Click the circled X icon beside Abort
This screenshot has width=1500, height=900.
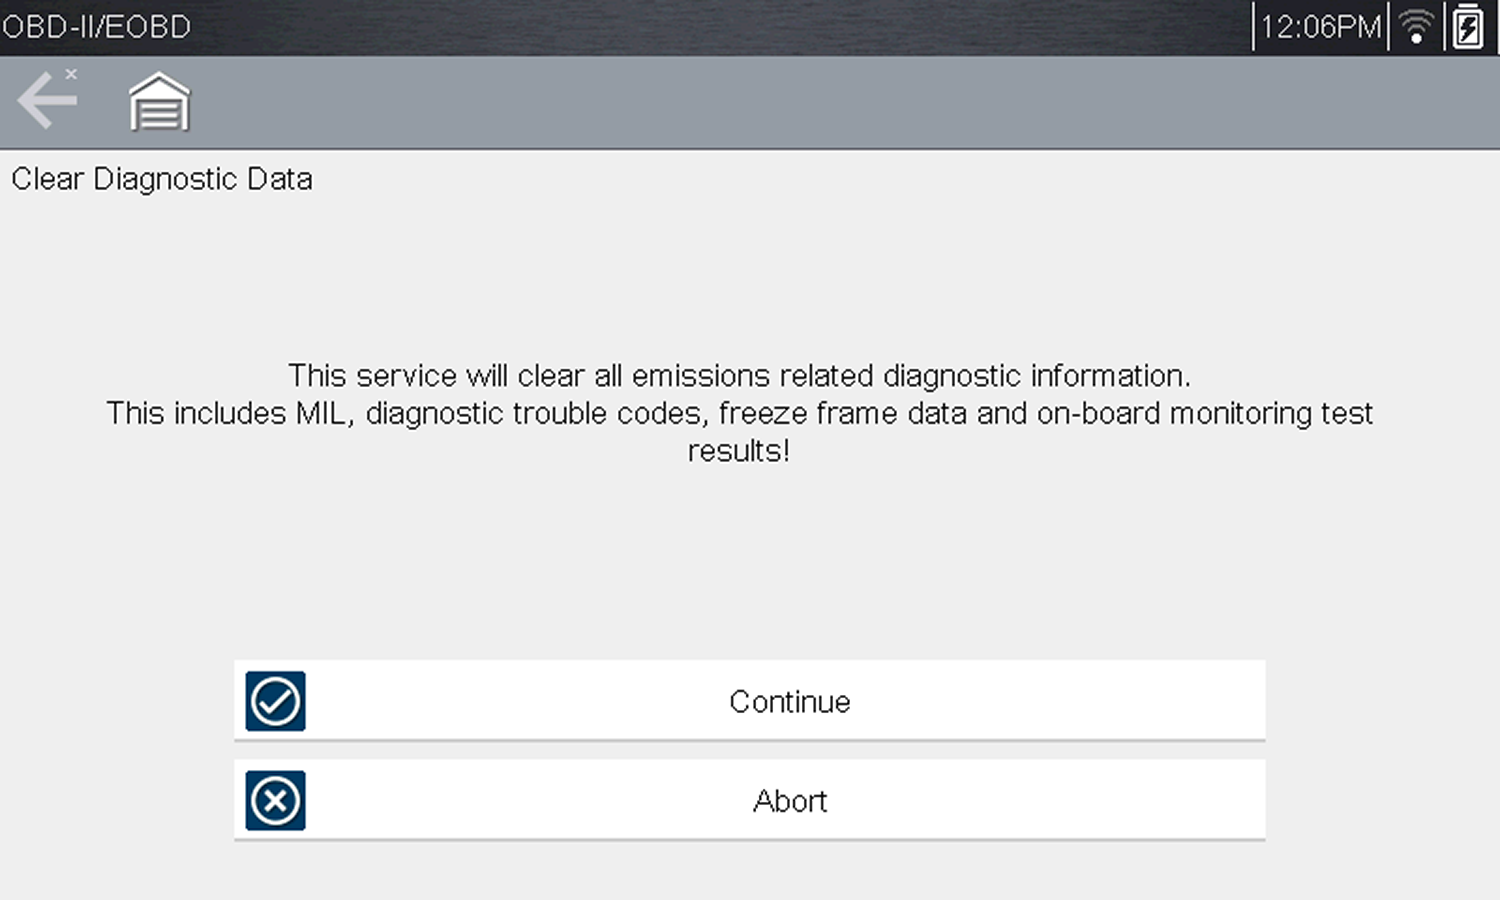click(x=275, y=801)
